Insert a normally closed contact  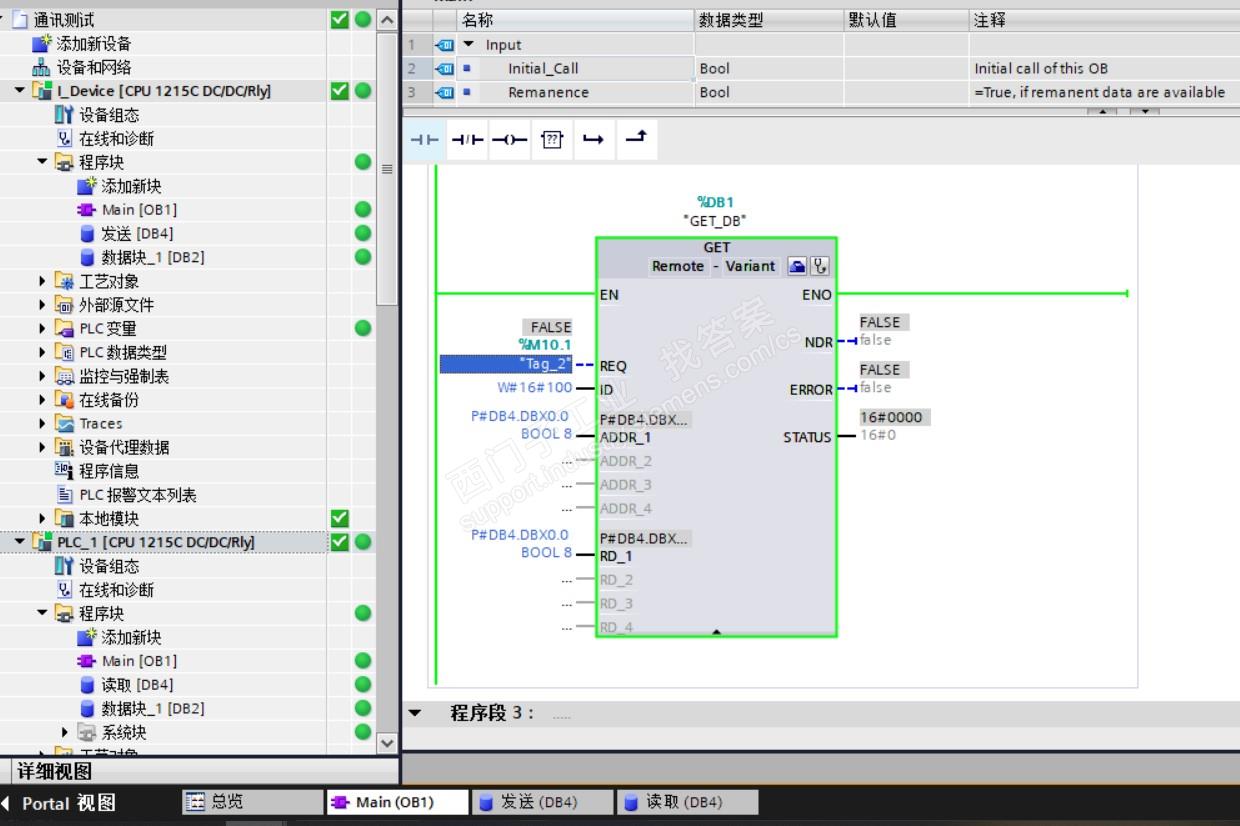tap(467, 140)
